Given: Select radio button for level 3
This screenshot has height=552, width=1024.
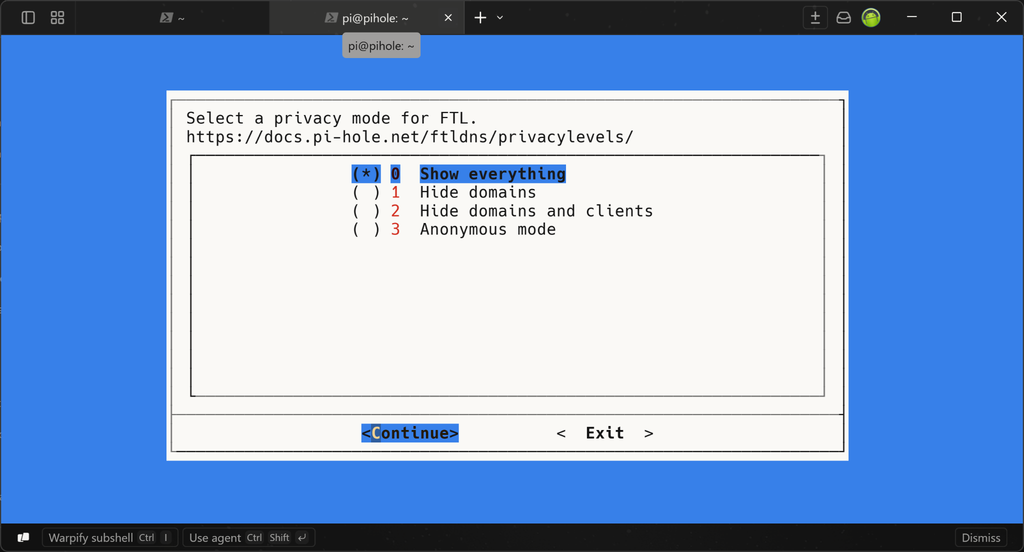Looking at the screenshot, I should (x=366, y=229).
